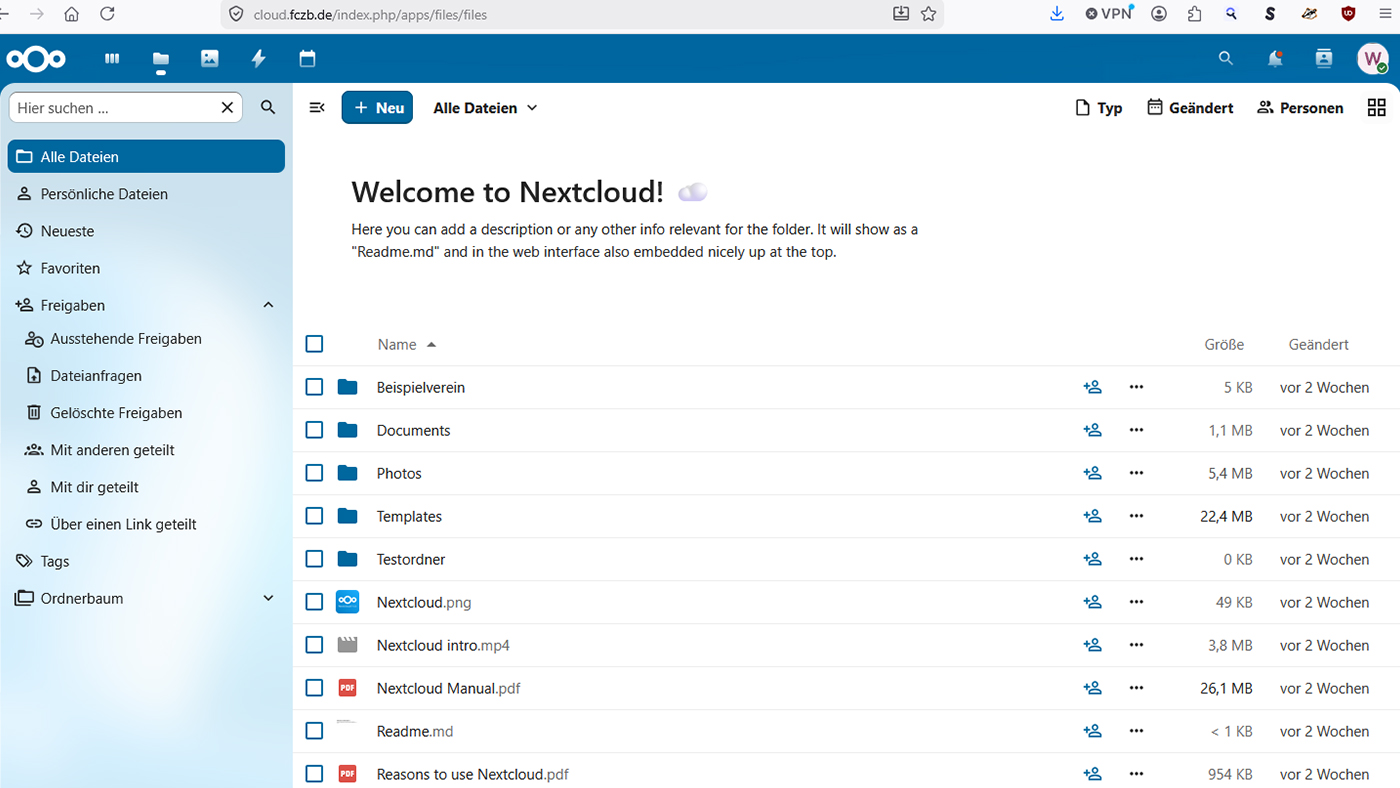Sort by Geändert column header
The height and width of the screenshot is (788, 1400).
click(x=1318, y=344)
